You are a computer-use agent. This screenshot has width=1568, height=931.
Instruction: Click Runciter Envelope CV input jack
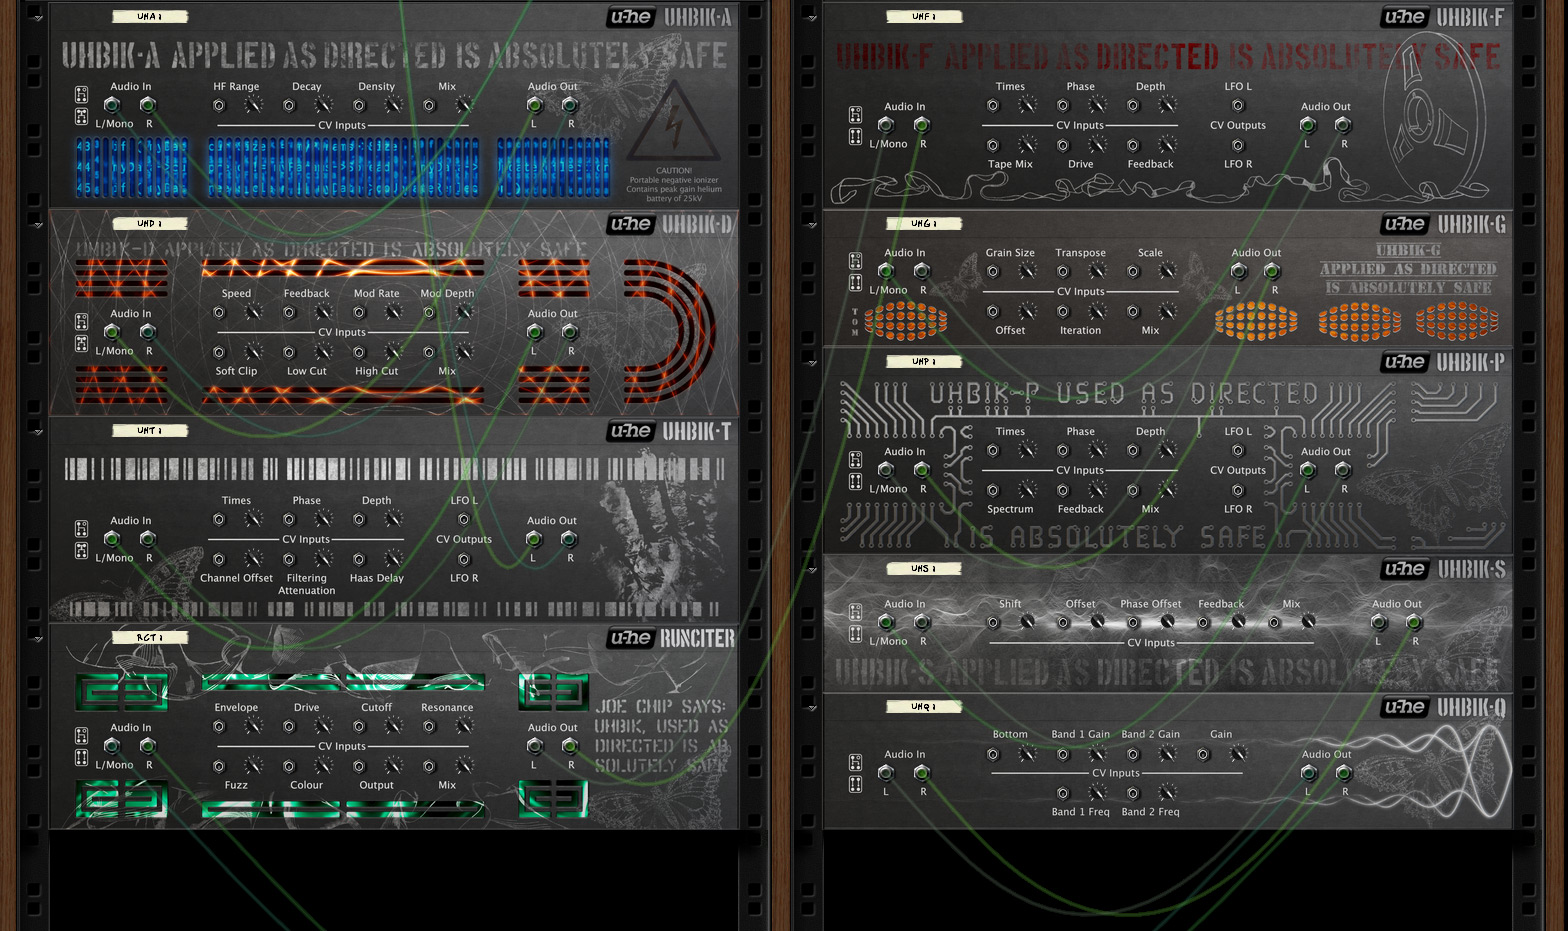(x=219, y=726)
